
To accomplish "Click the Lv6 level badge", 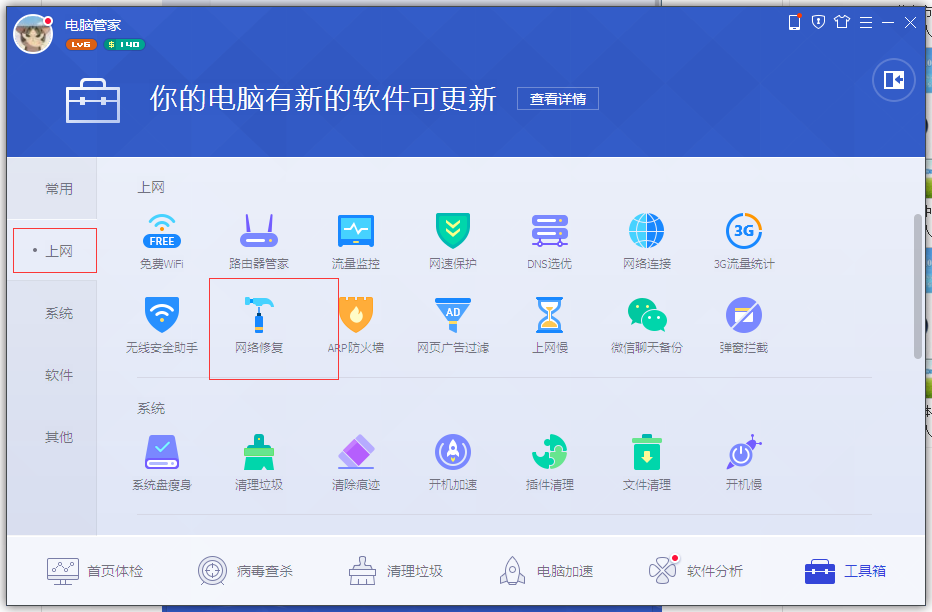I will click(81, 45).
